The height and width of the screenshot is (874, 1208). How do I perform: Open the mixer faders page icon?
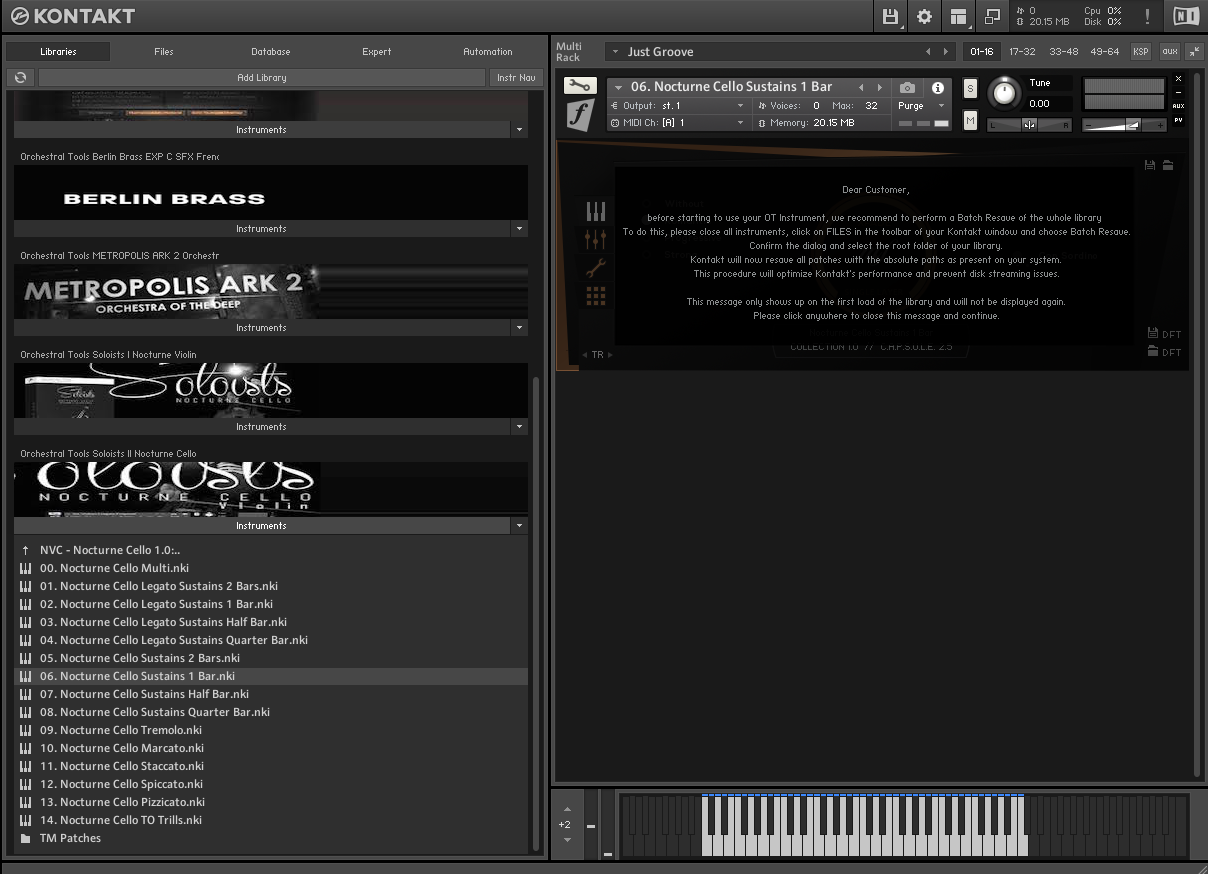(596, 239)
